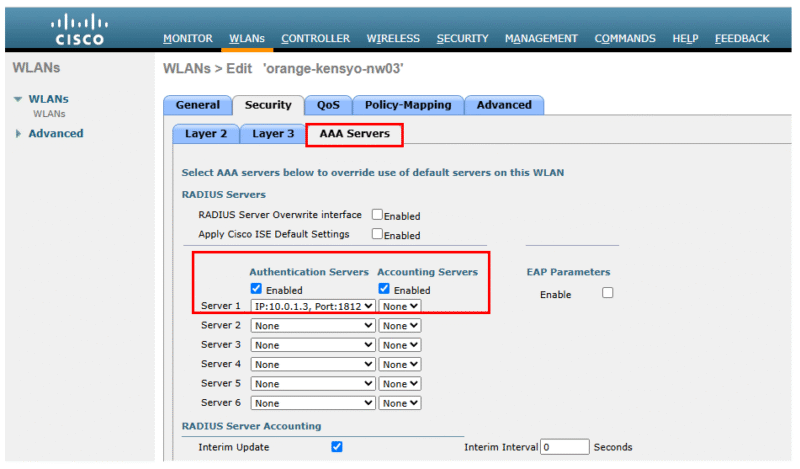The height and width of the screenshot is (469, 800).
Task: Toggle EAP Parameters Enable checkbox
Action: (607, 293)
